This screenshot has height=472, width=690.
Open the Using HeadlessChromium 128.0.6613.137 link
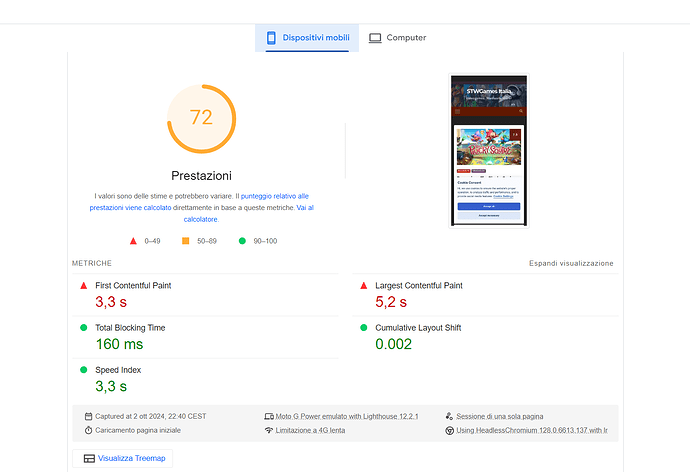[532, 430]
